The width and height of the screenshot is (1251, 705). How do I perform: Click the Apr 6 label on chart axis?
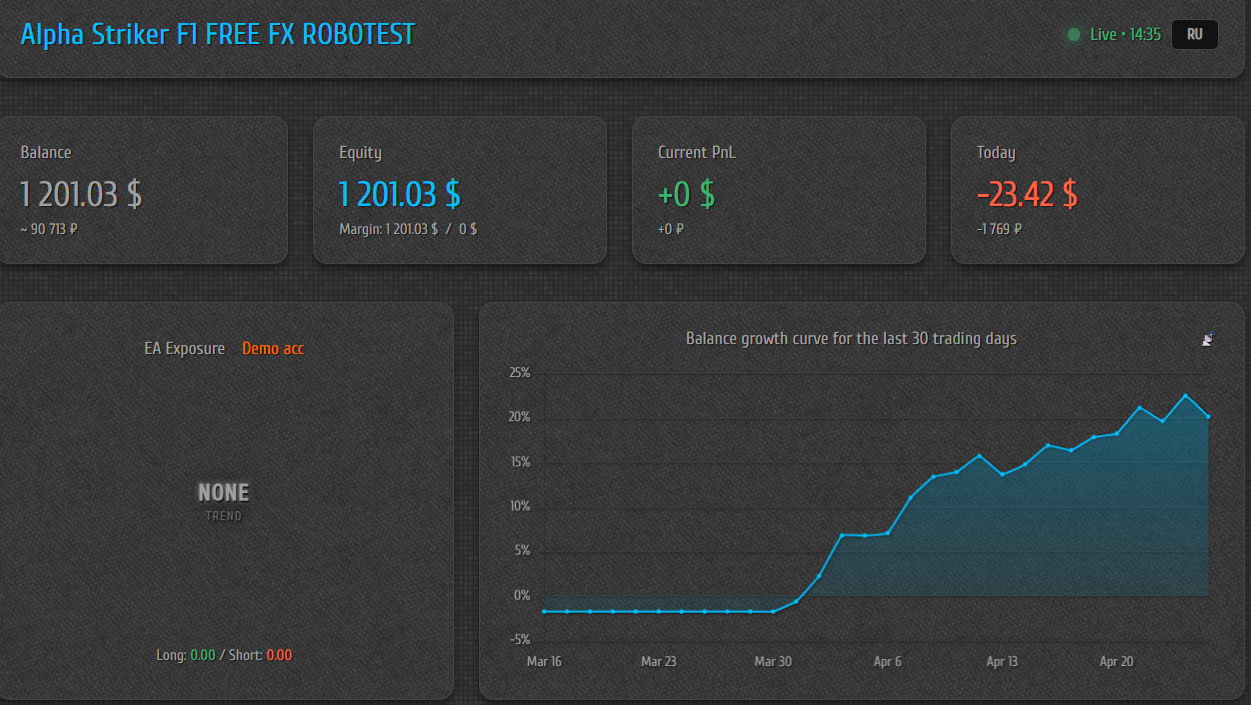[887, 661]
